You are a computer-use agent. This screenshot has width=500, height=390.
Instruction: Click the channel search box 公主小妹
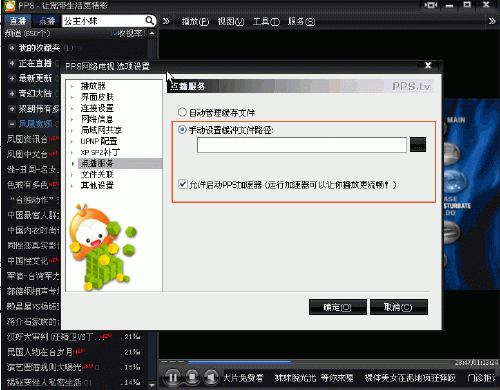(104, 21)
